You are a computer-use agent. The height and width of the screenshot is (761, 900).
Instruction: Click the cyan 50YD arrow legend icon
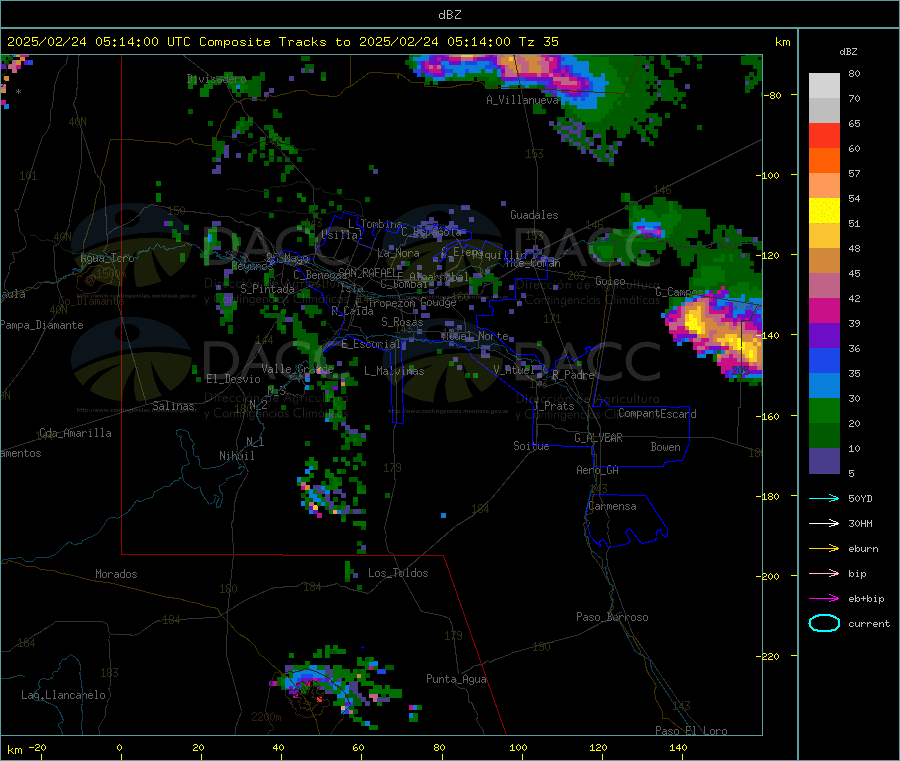[x=824, y=498]
